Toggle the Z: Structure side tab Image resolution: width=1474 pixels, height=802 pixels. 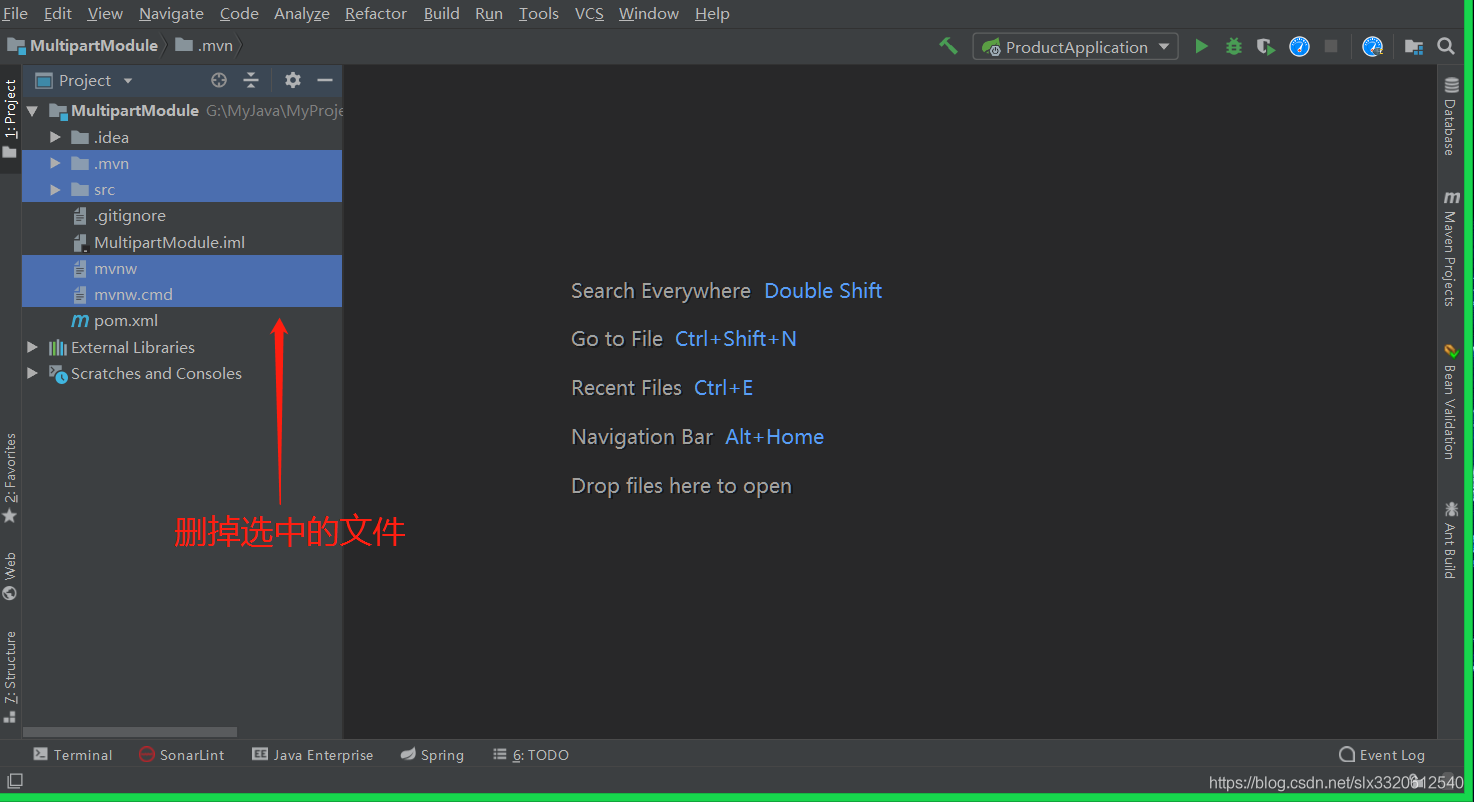(x=10, y=676)
